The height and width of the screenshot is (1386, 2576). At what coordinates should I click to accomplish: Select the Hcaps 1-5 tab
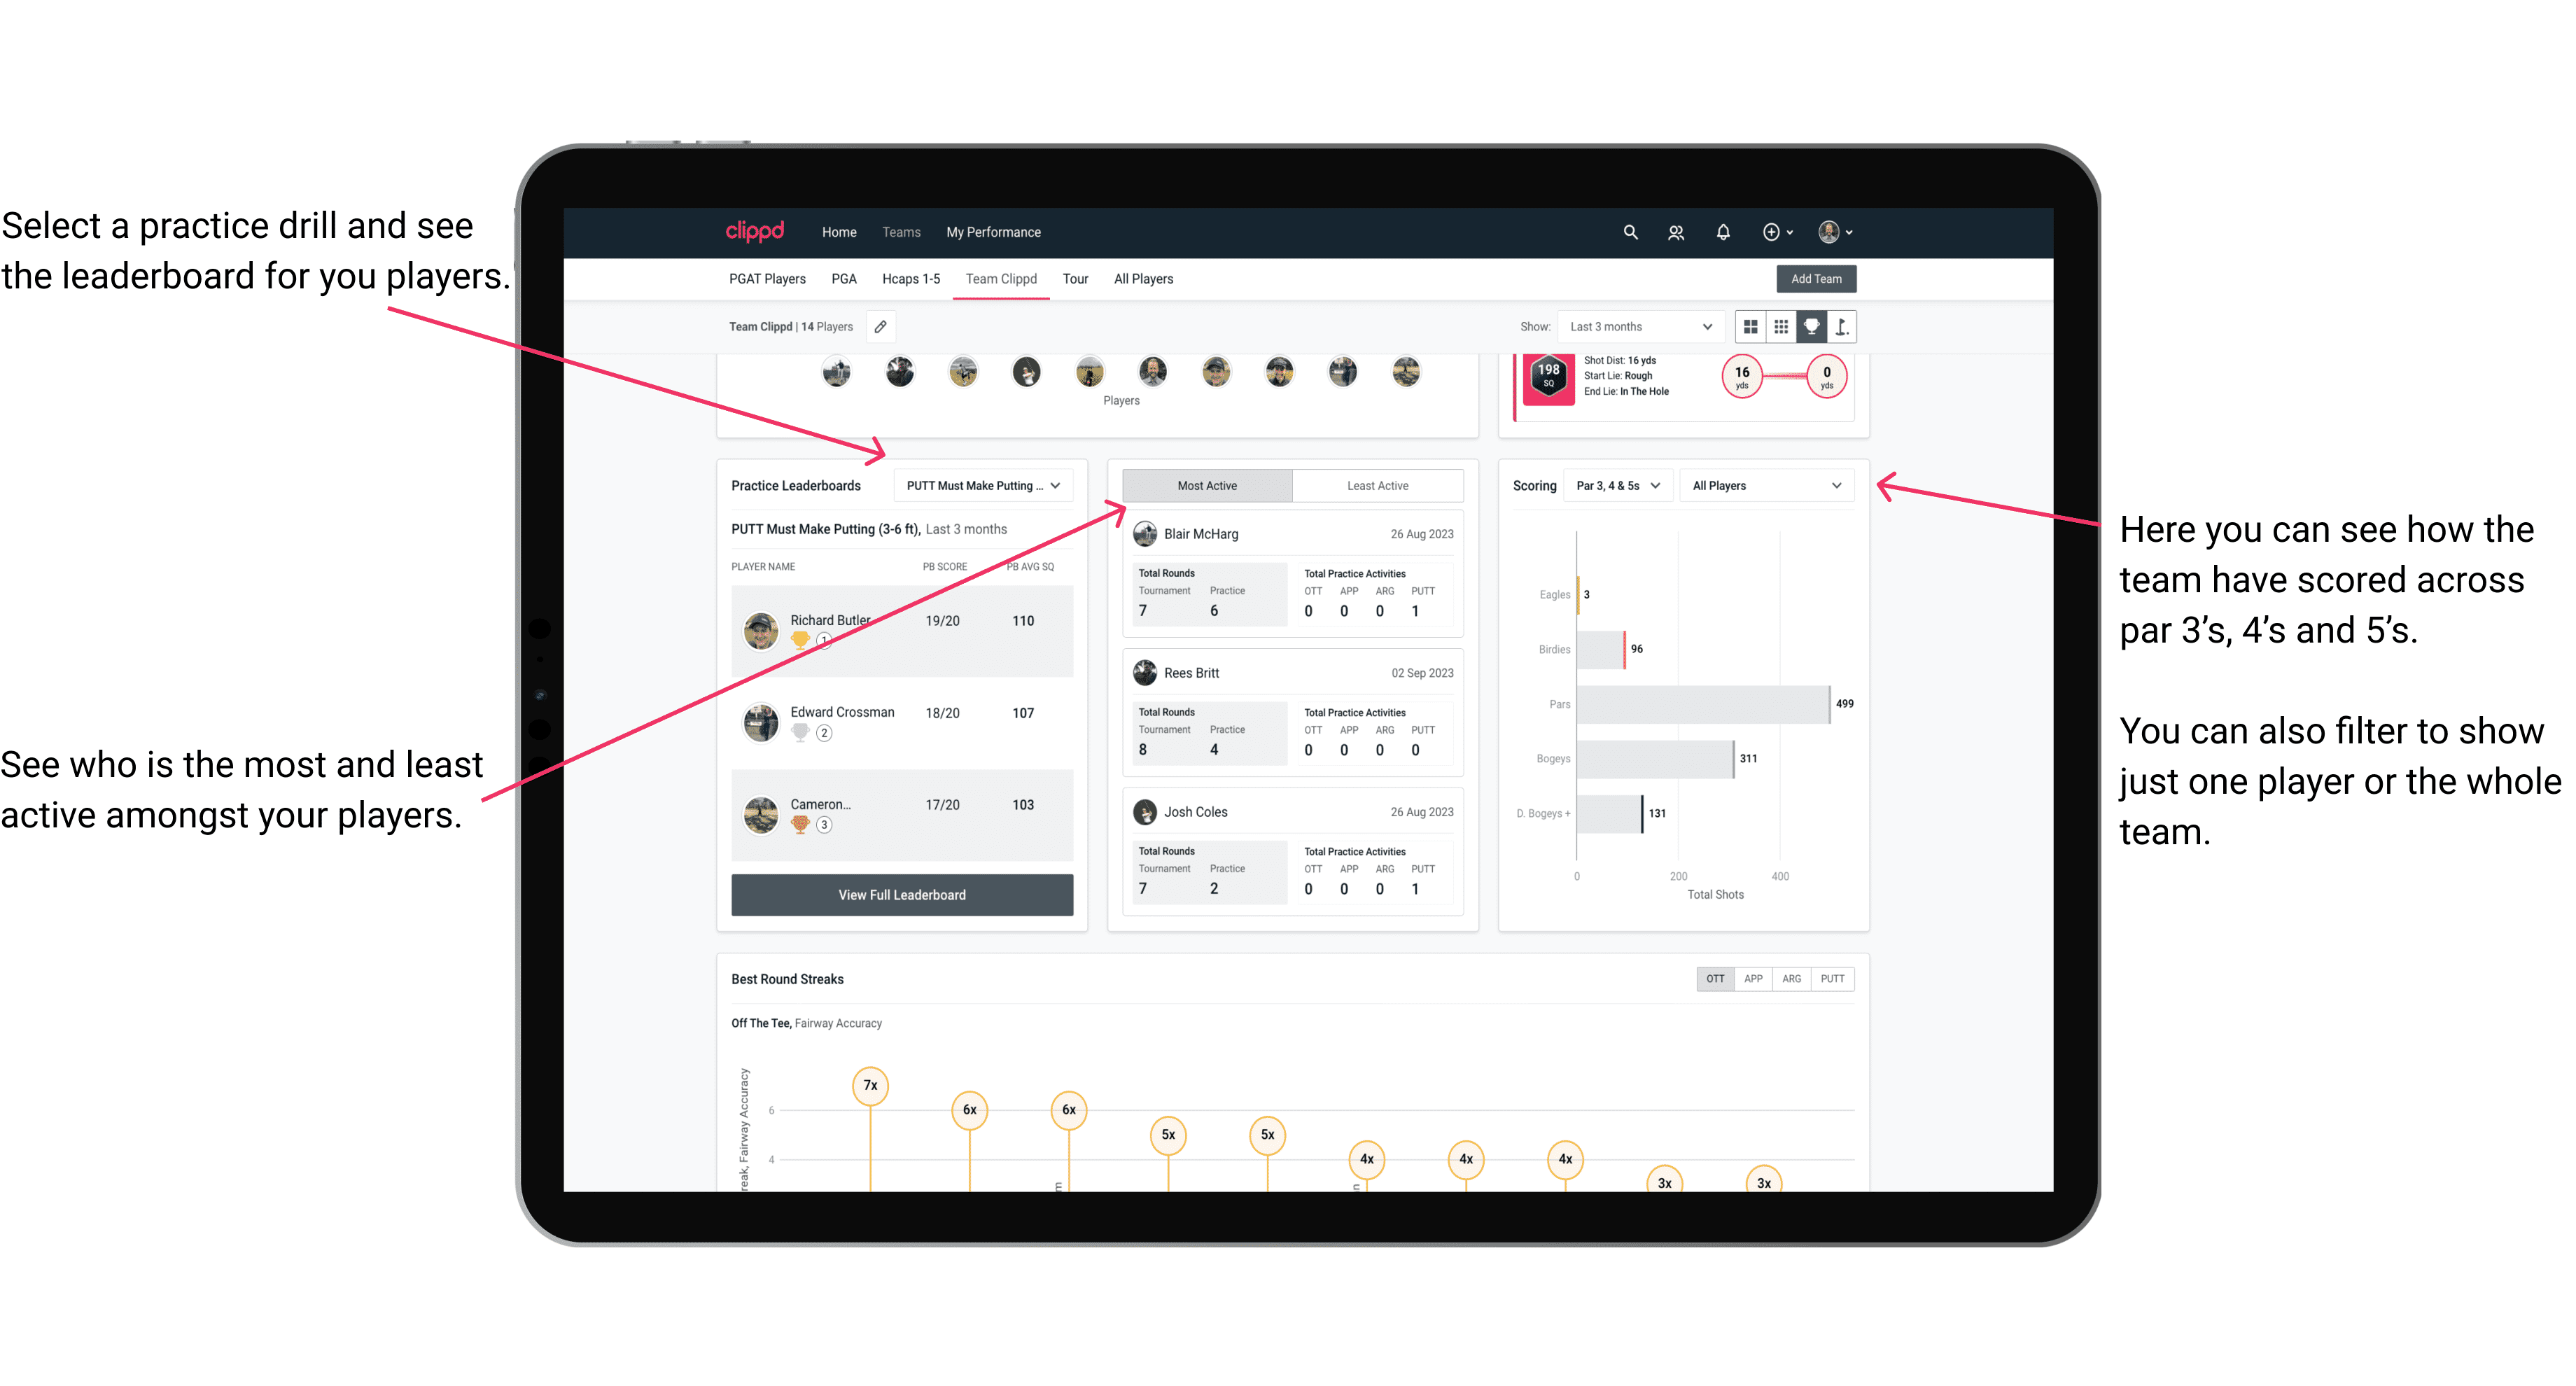[908, 278]
